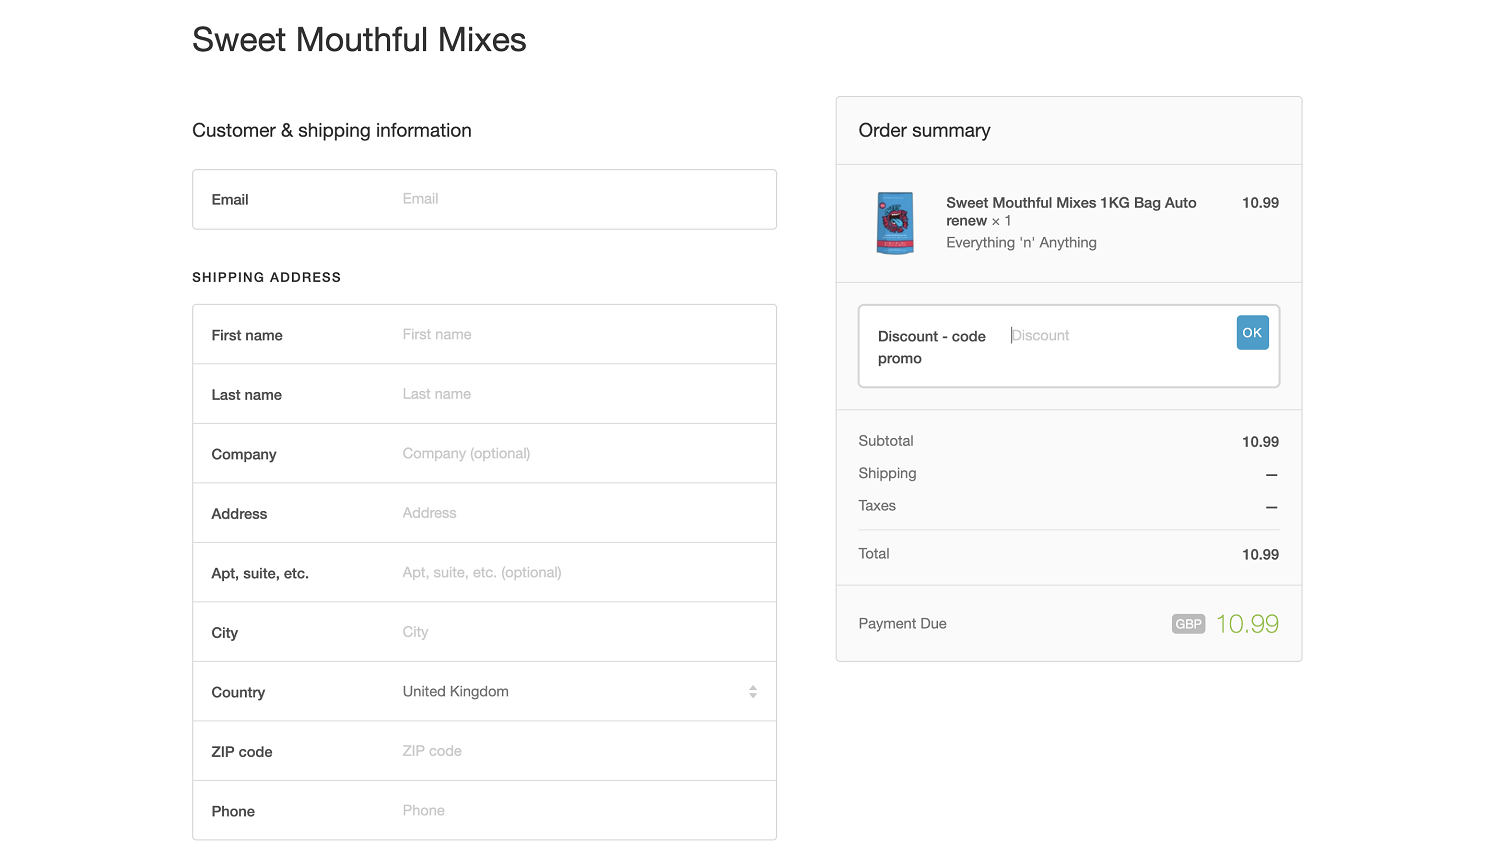This screenshot has width=1500, height=854.
Task: Click into the First name field
Action: 580,335
